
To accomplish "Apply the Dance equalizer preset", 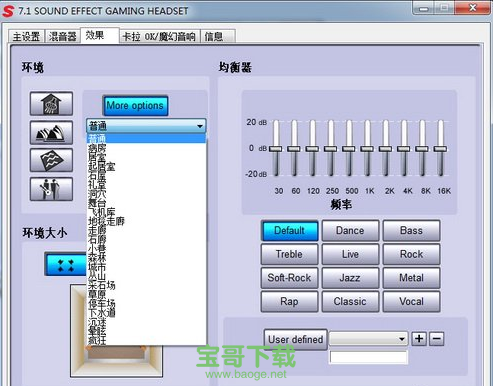I will click(350, 230).
